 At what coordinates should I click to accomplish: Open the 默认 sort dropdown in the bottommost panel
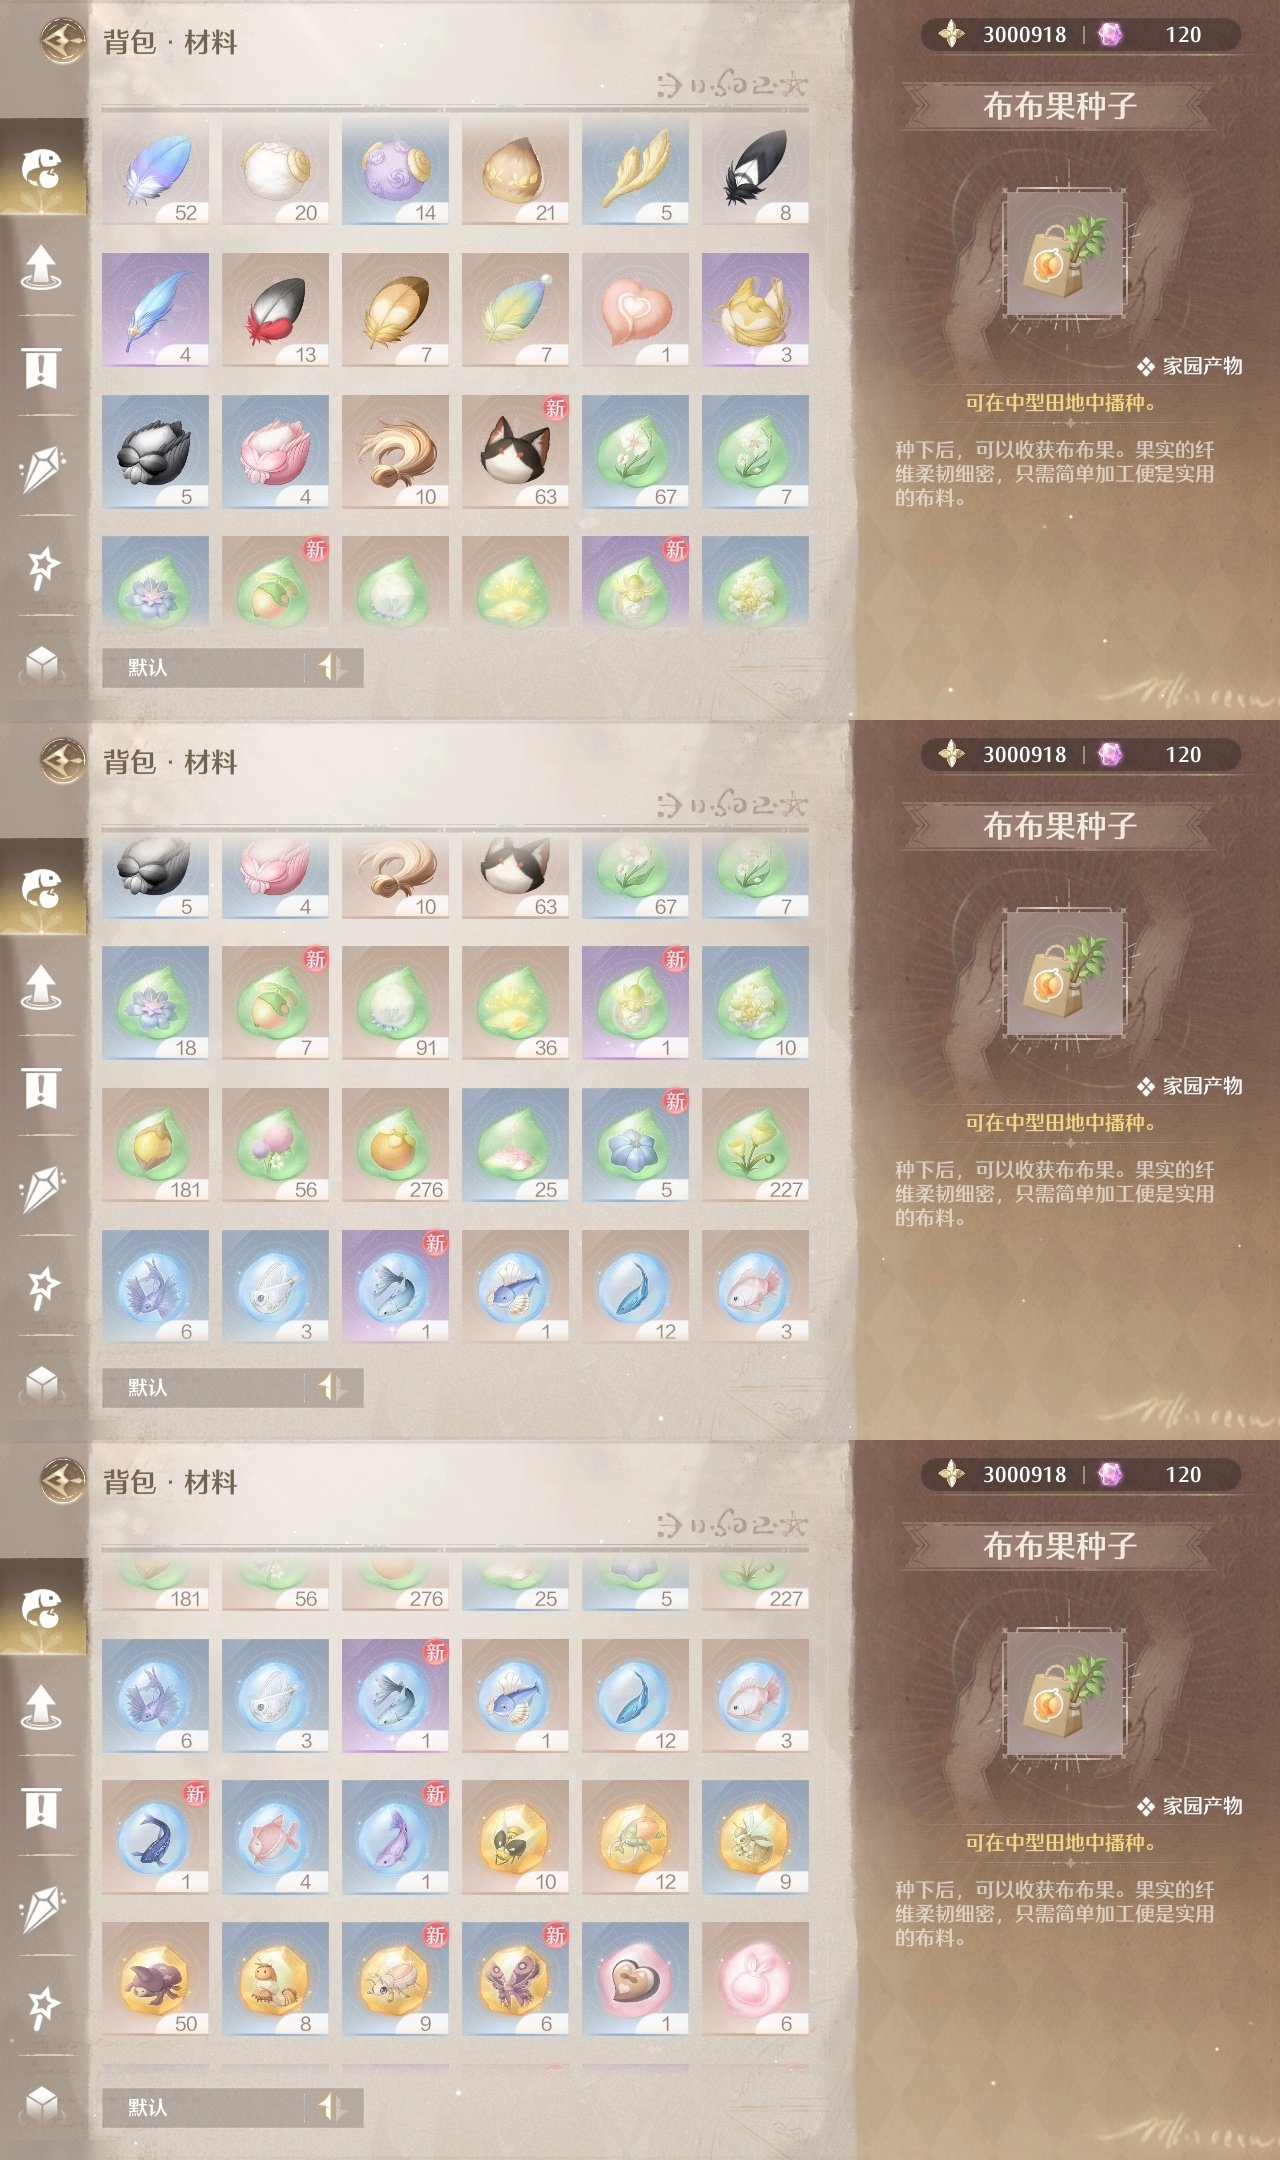(x=203, y=2107)
